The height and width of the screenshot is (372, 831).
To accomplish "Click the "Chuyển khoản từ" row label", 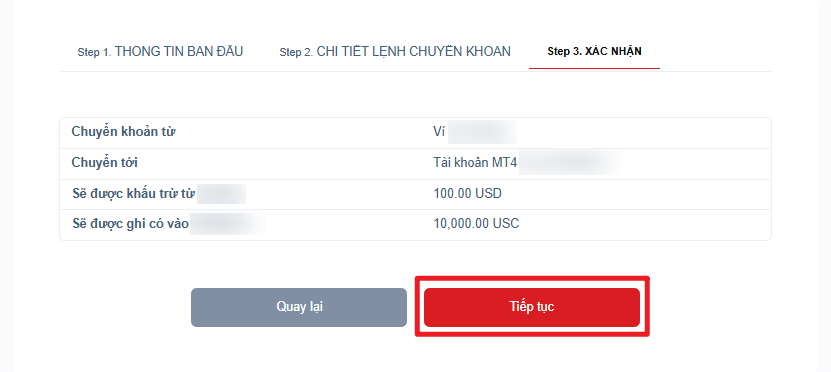I will 123,132.
